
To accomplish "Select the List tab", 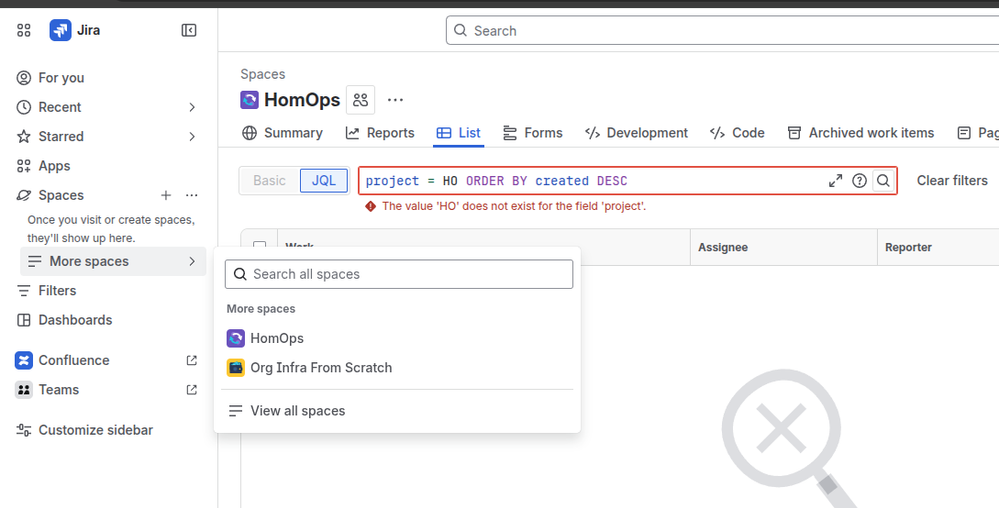I will click(x=459, y=133).
